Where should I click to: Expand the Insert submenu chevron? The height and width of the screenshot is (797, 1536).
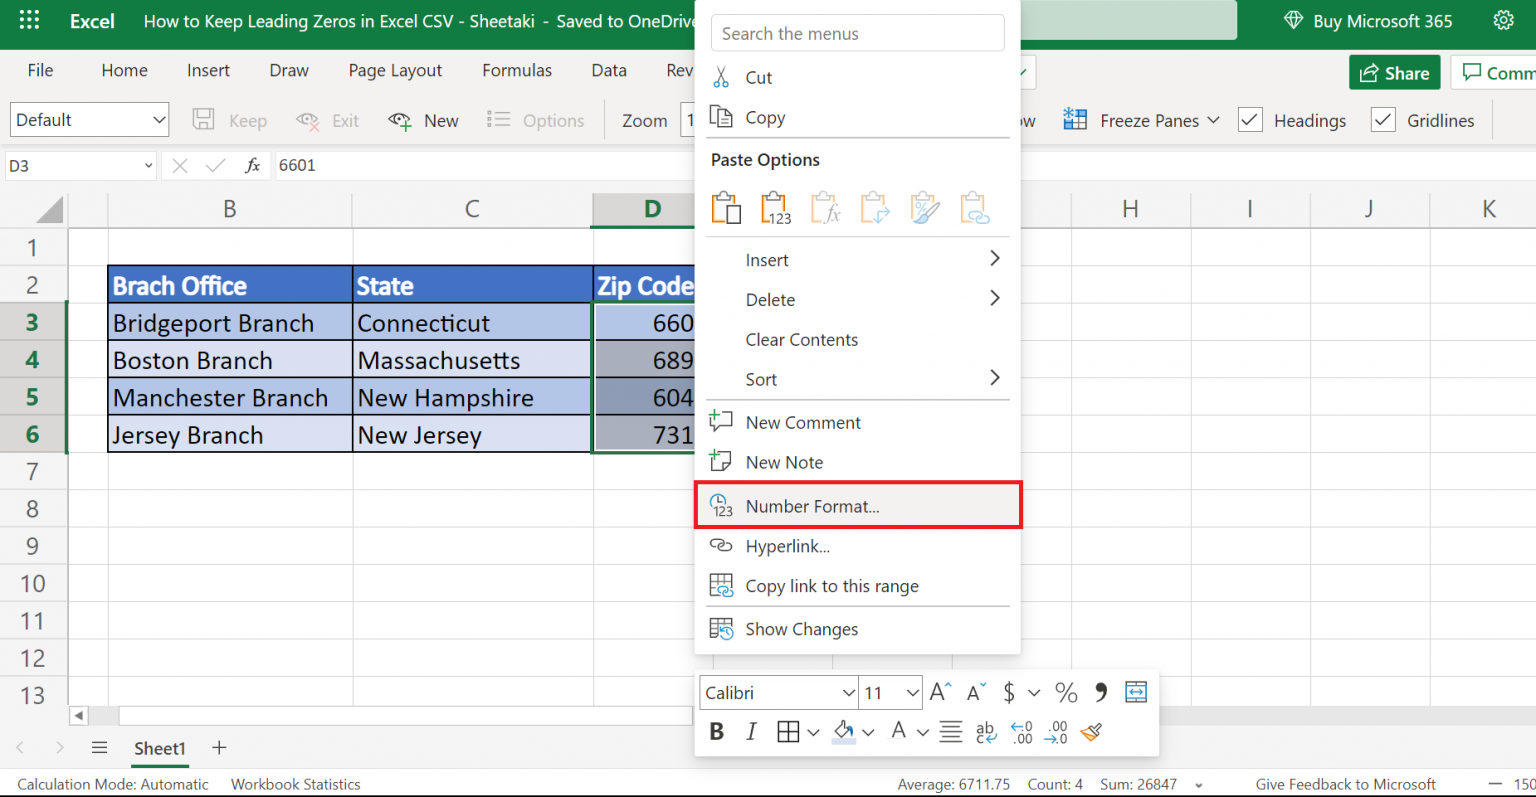pos(994,258)
